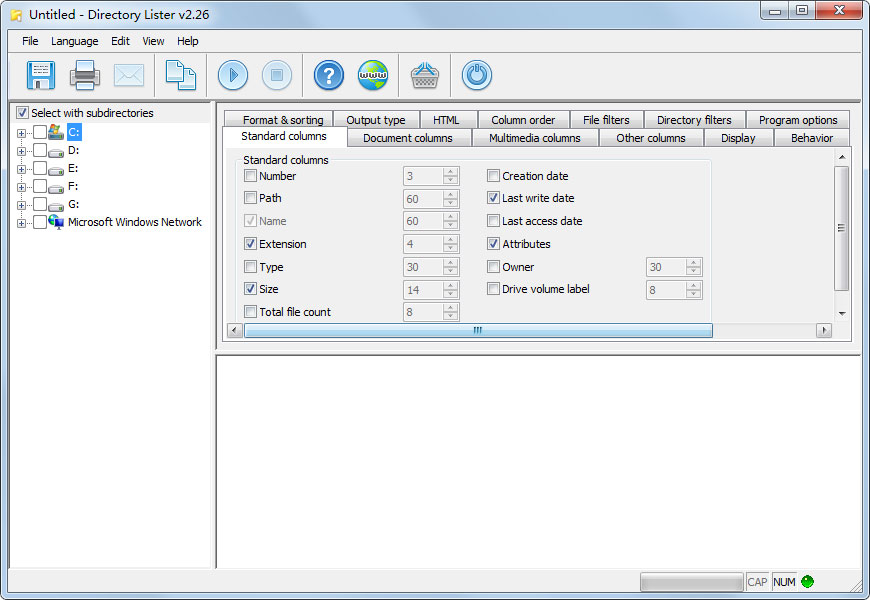Enable the Path column checkbox

click(x=250, y=198)
